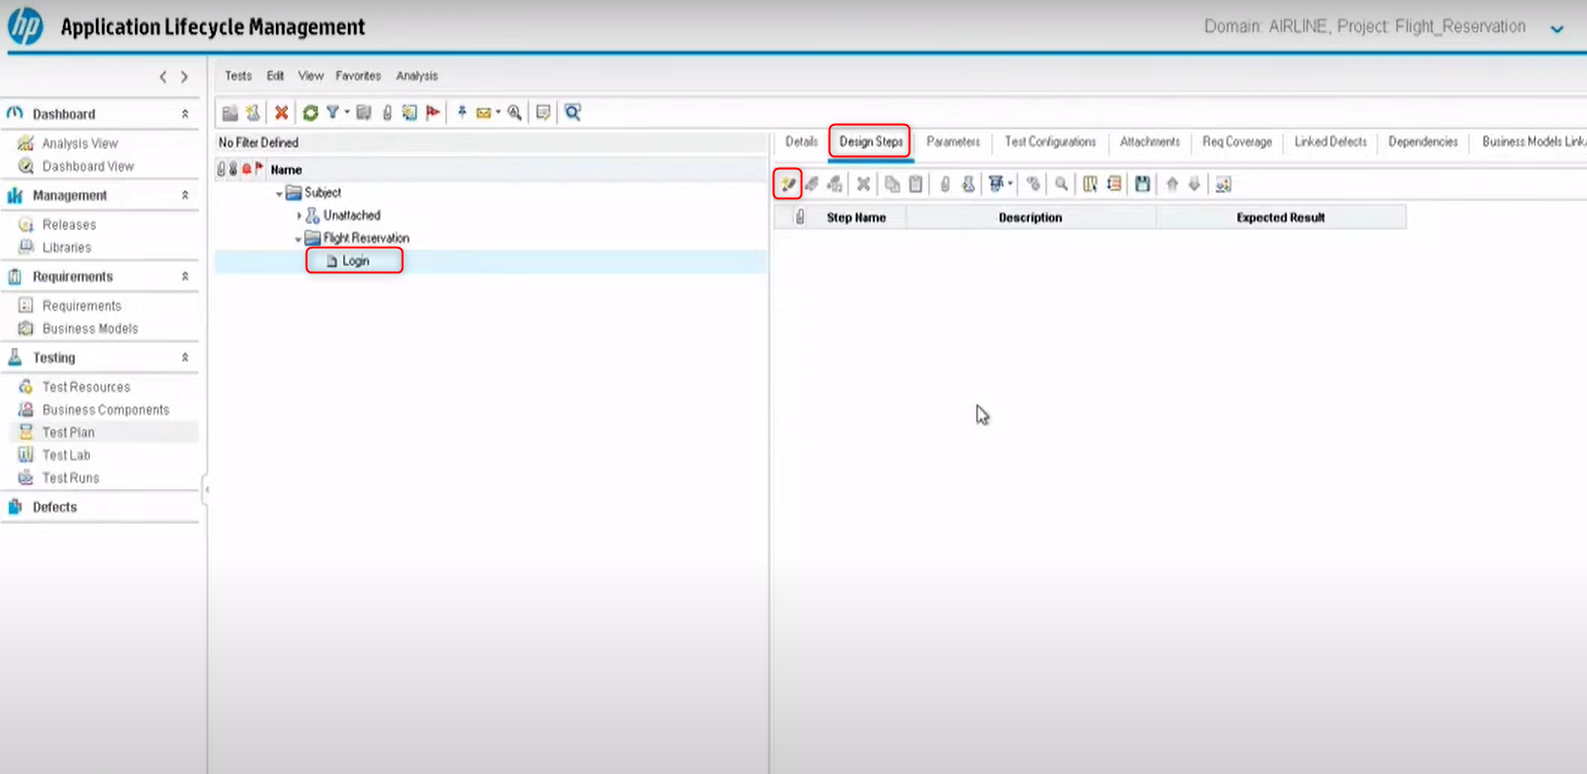This screenshot has width=1587, height=774.
Task: Click the envelope Send by Email icon
Action: coord(483,113)
